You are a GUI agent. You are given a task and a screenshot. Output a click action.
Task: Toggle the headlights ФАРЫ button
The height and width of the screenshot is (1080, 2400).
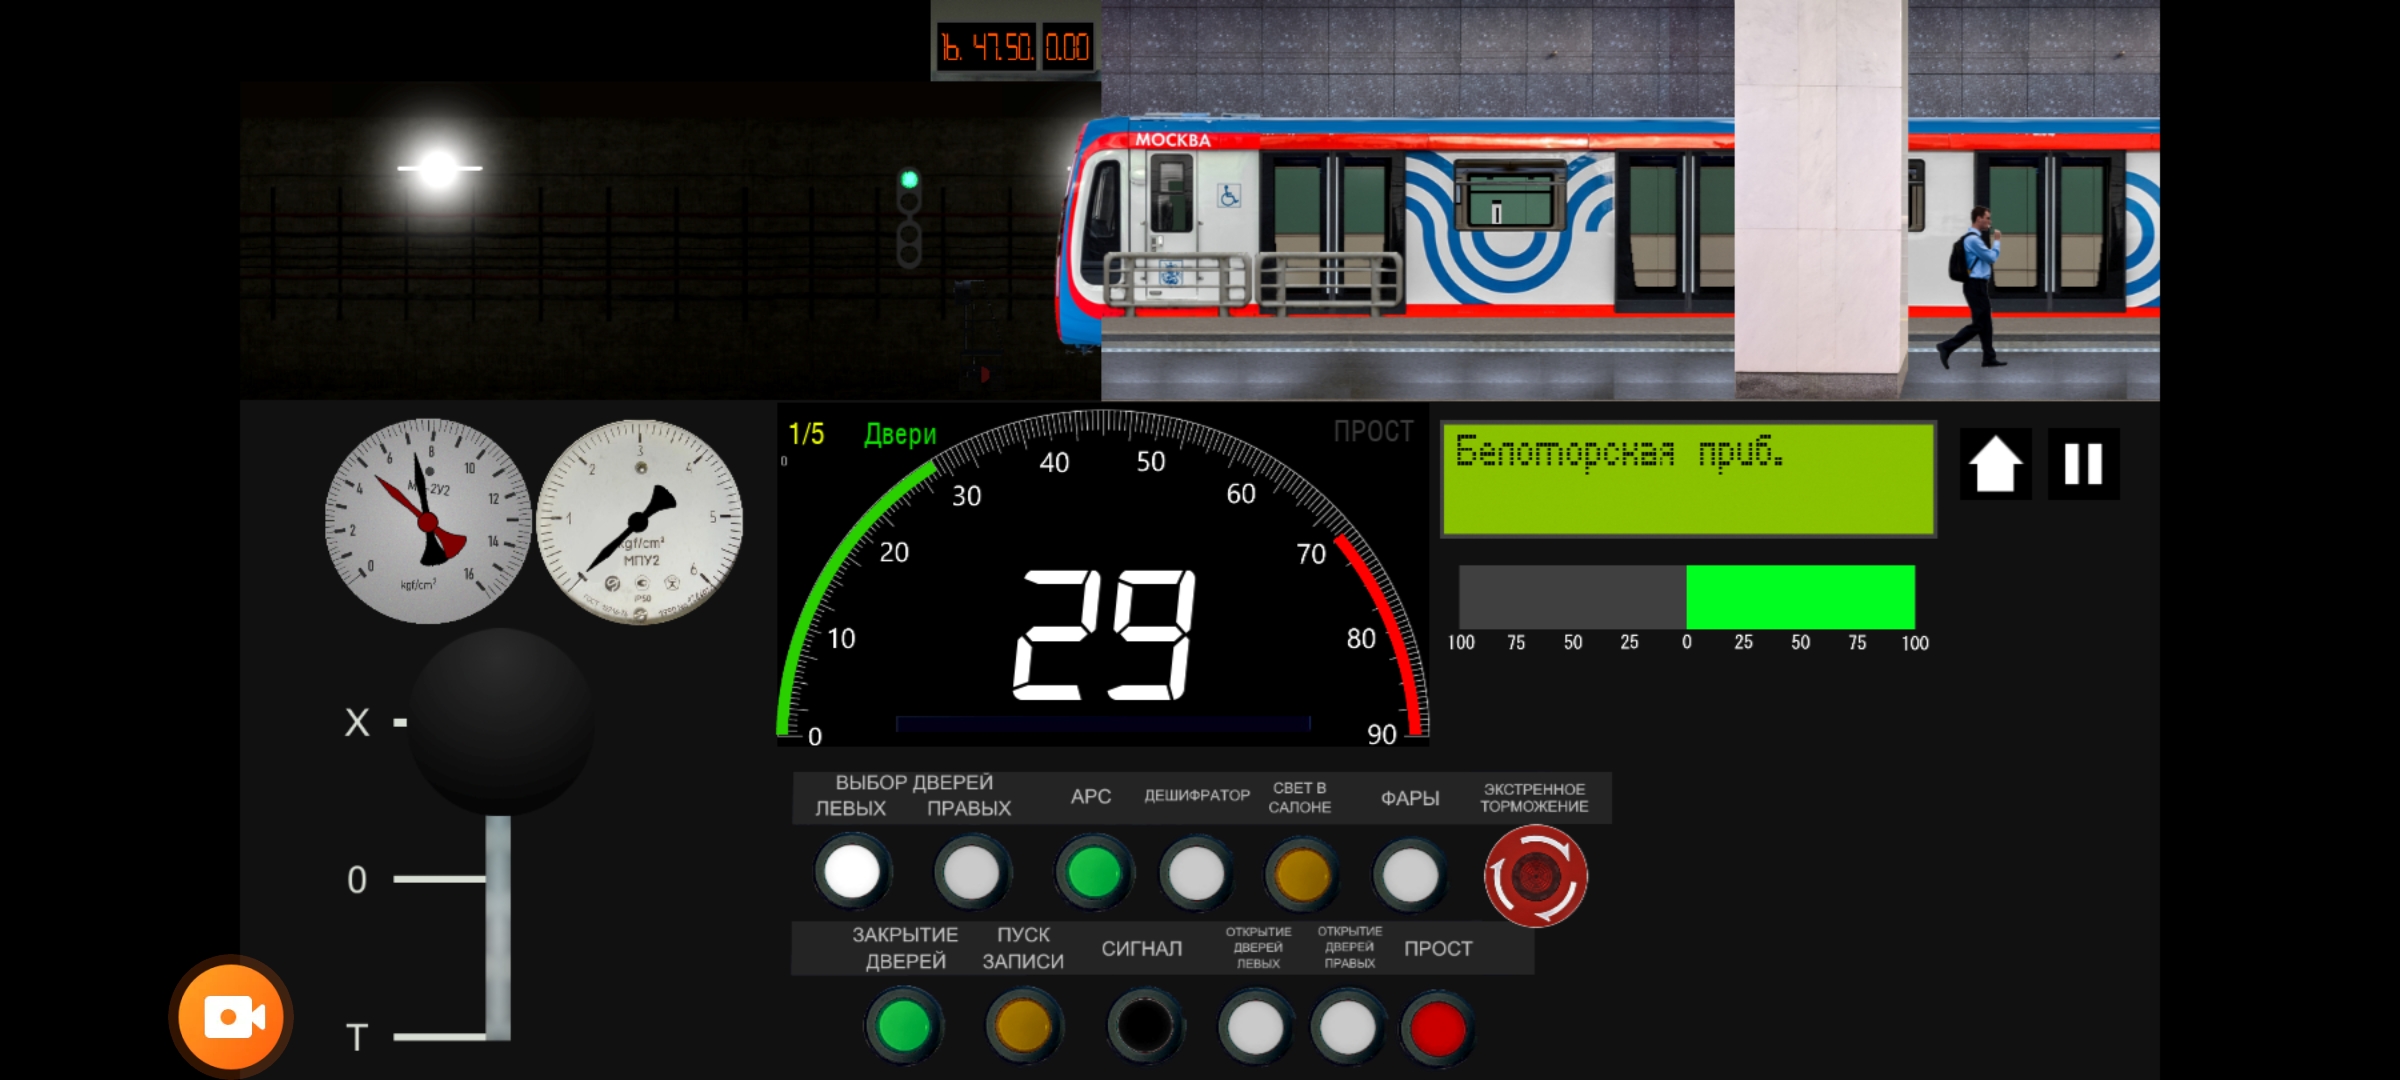click(x=1409, y=875)
